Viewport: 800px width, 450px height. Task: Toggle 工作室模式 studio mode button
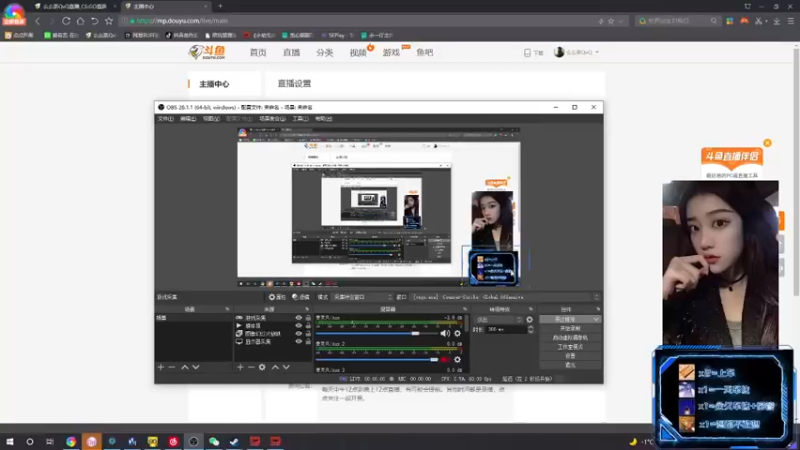[x=570, y=347]
